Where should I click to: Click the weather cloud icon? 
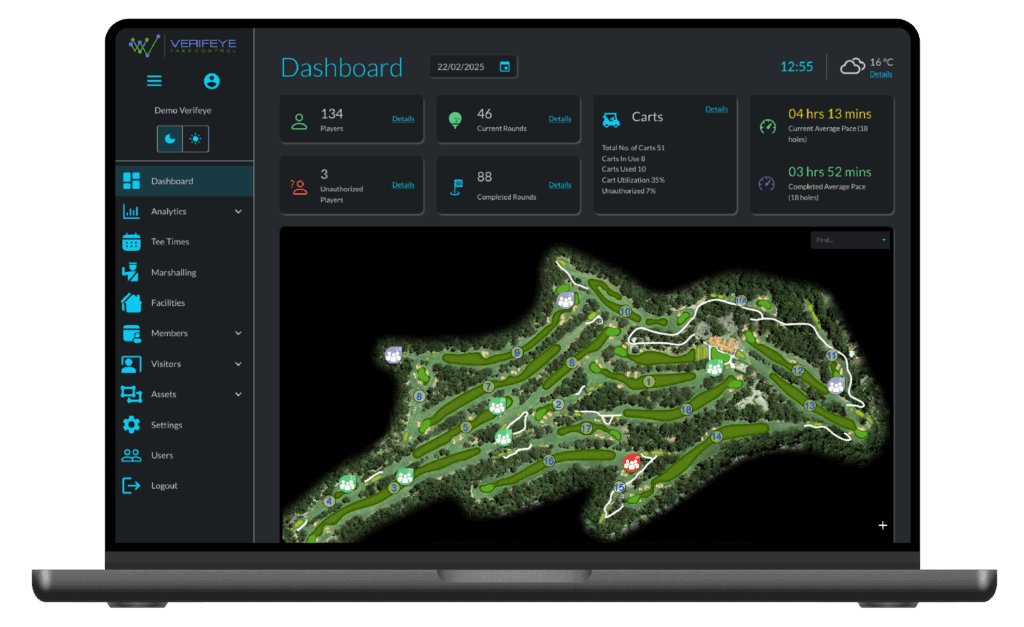click(x=852, y=66)
